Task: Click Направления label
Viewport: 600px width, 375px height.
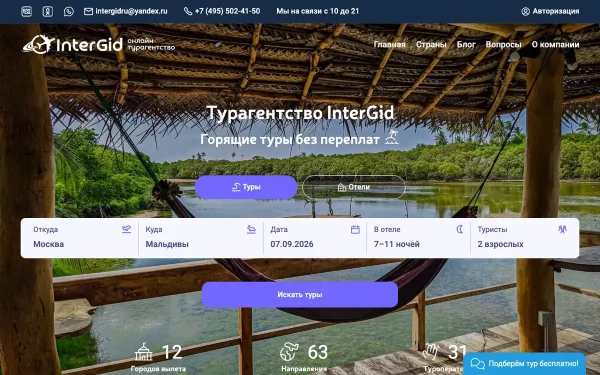Action: [304, 369]
